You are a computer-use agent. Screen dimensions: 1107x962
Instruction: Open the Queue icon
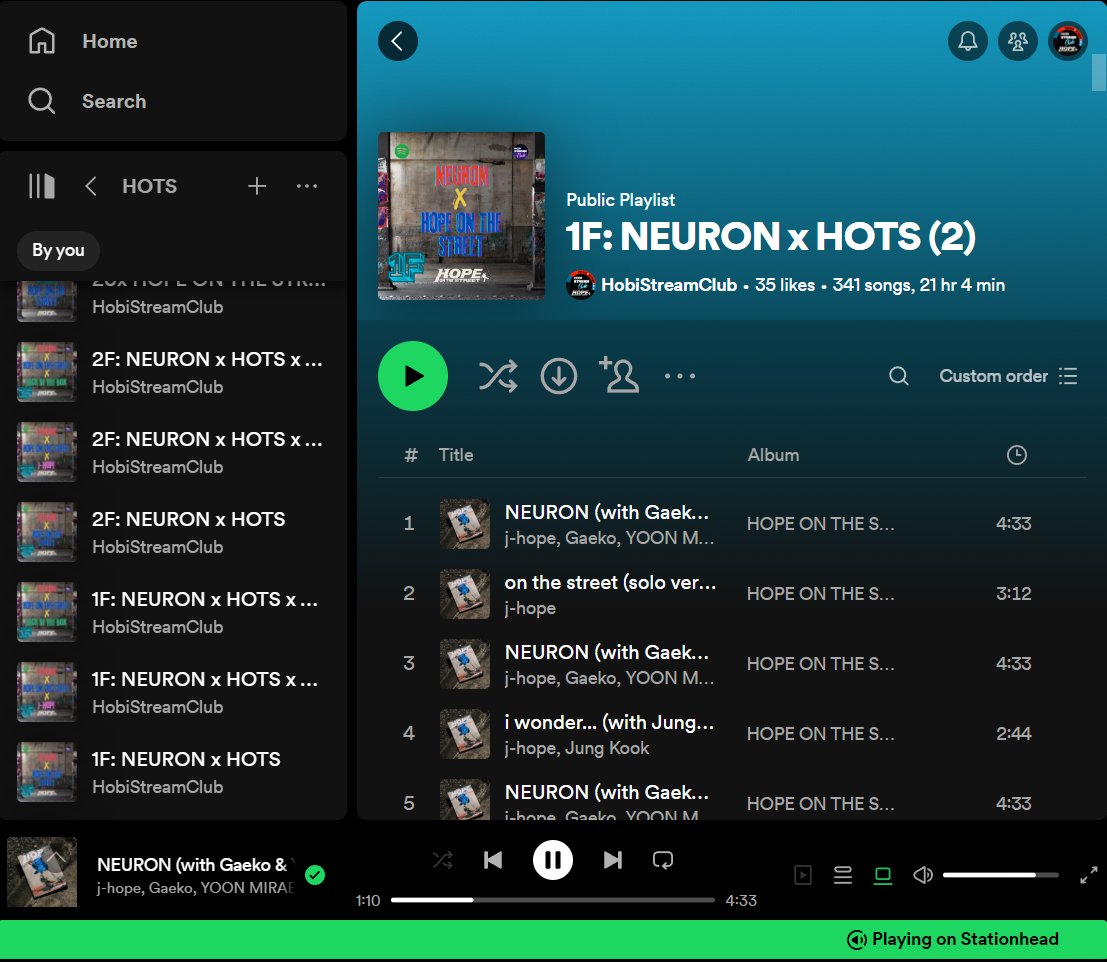point(842,875)
